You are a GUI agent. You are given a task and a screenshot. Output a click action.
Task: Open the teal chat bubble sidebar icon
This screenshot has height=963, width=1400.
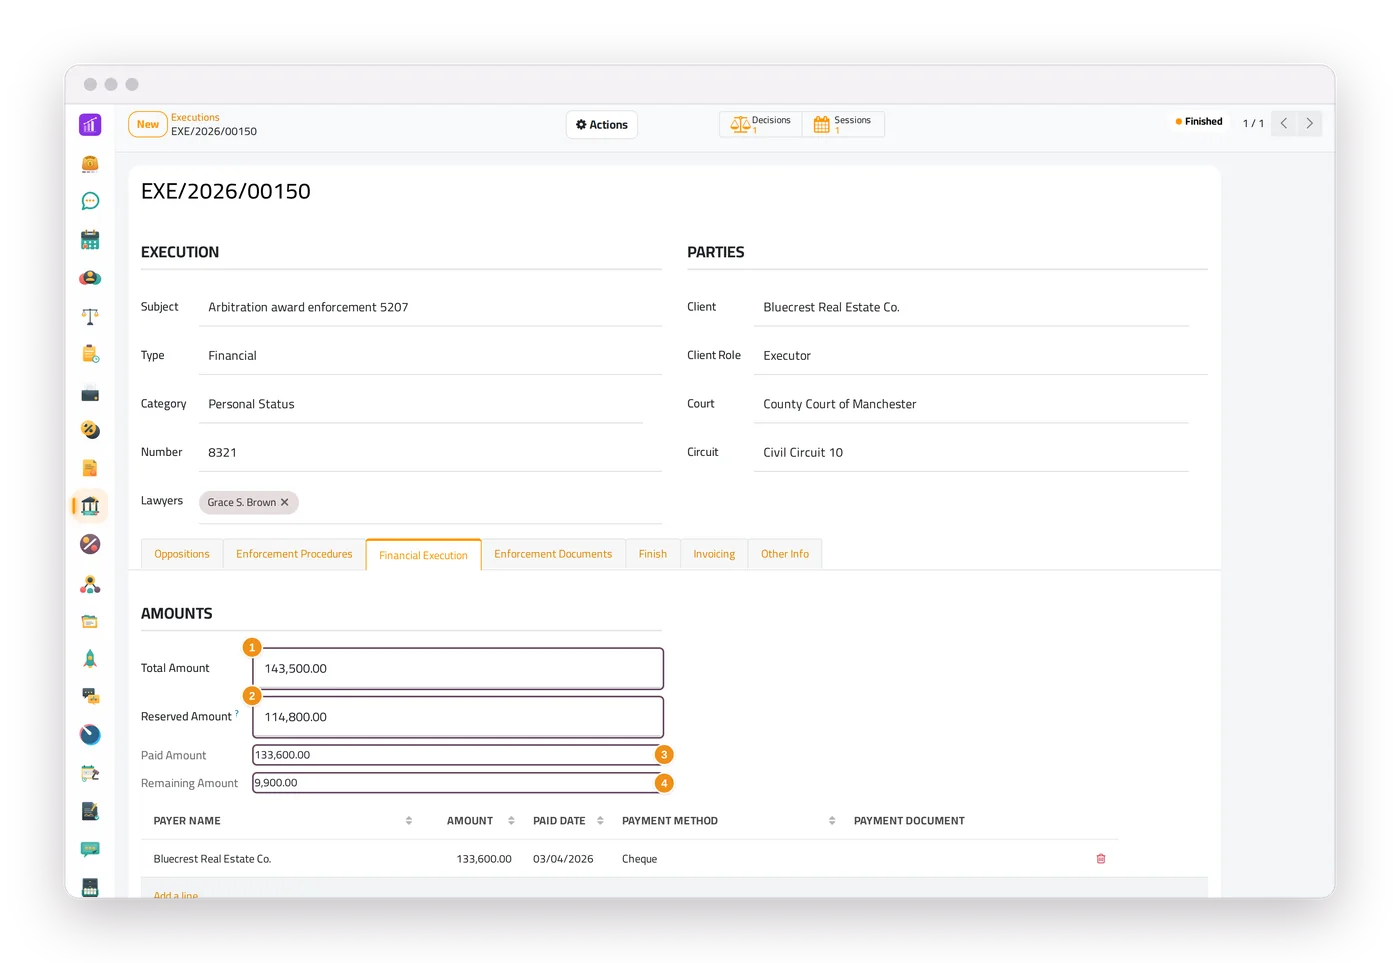(x=90, y=201)
